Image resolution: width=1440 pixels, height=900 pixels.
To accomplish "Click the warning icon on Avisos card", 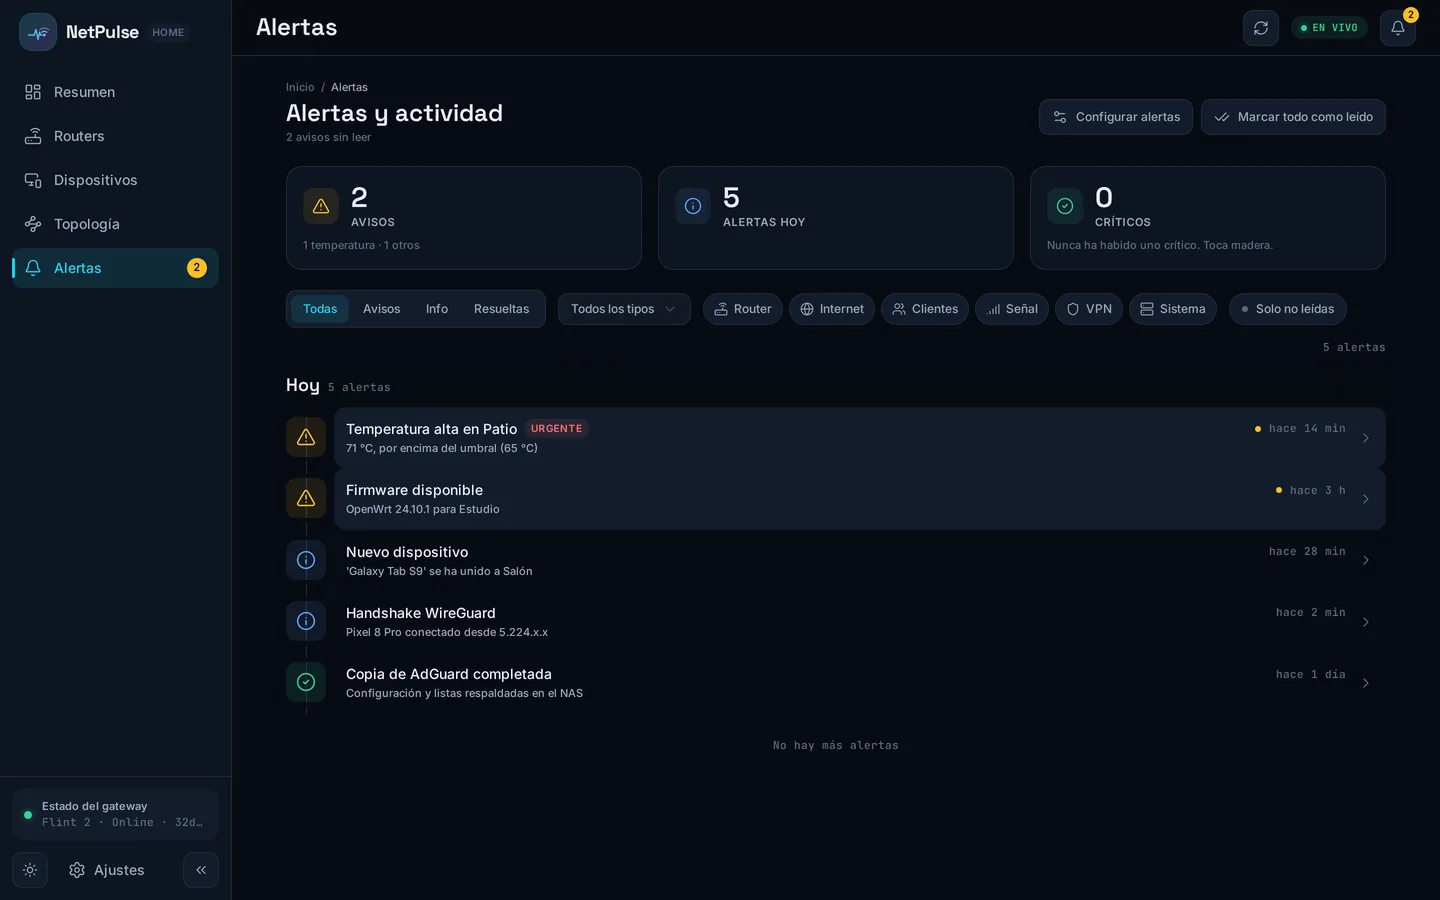I will pyautogui.click(x=321, y=206).
